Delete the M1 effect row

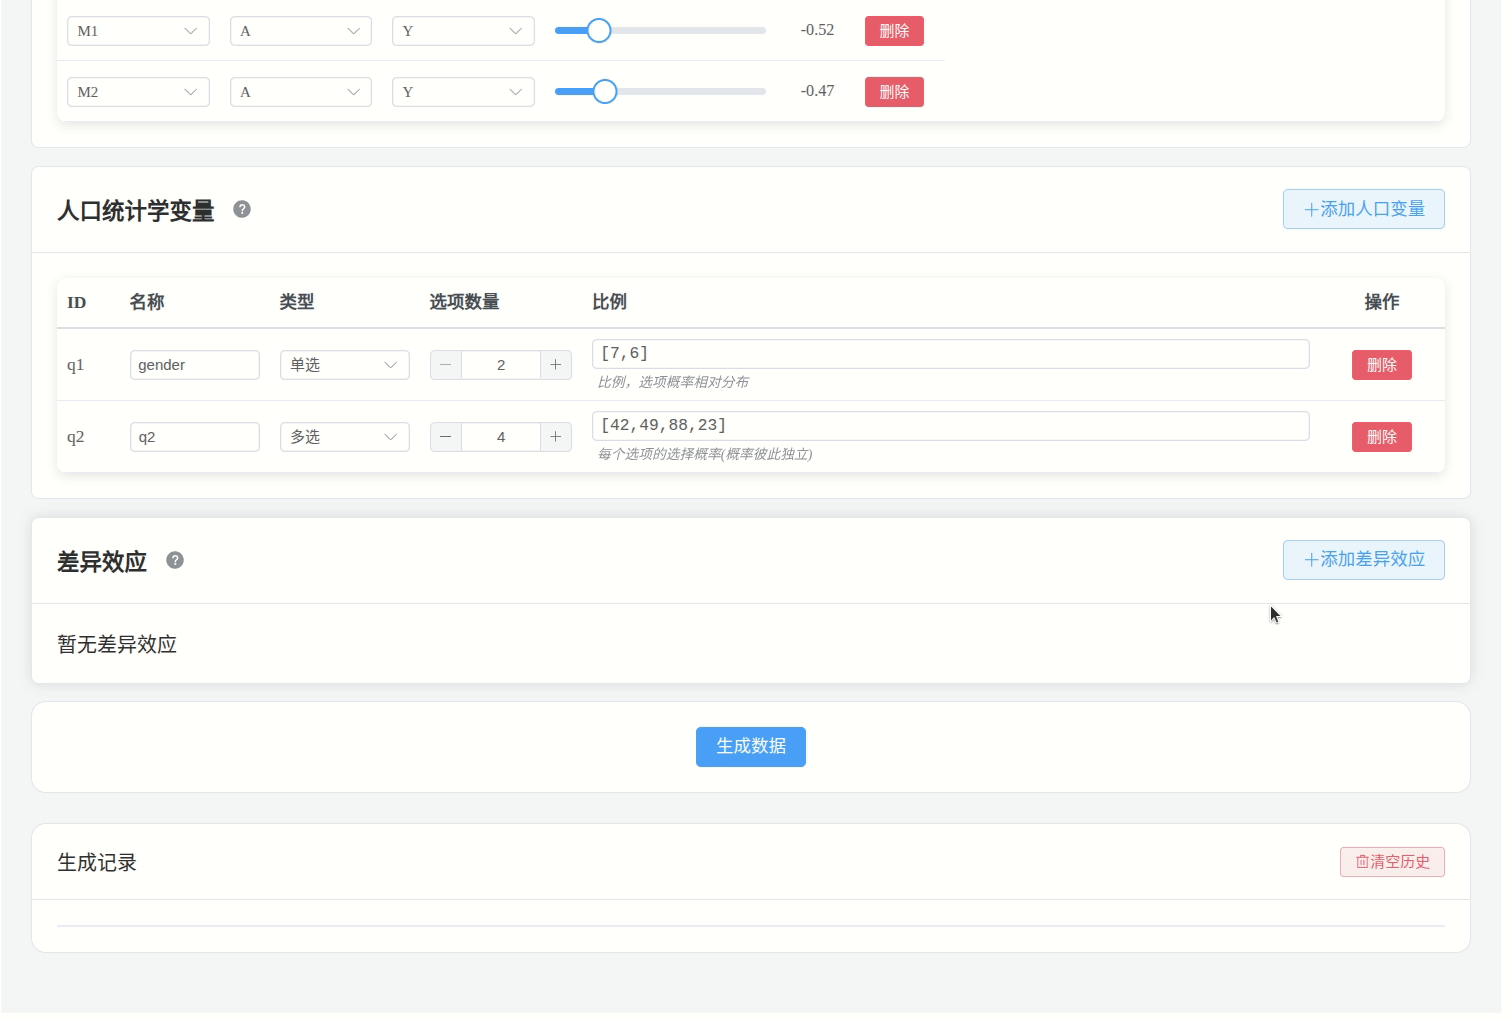pos(893,31)
